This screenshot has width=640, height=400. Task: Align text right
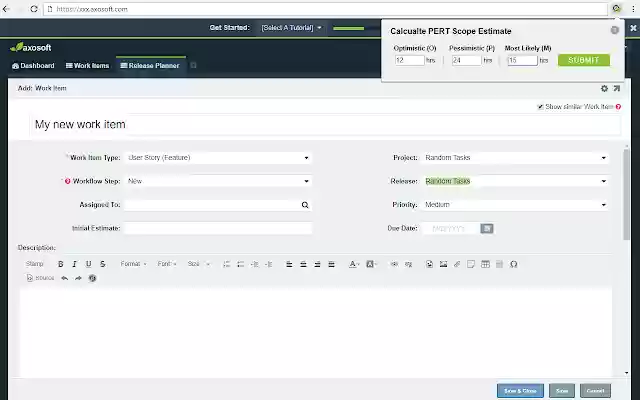[317, 264]
